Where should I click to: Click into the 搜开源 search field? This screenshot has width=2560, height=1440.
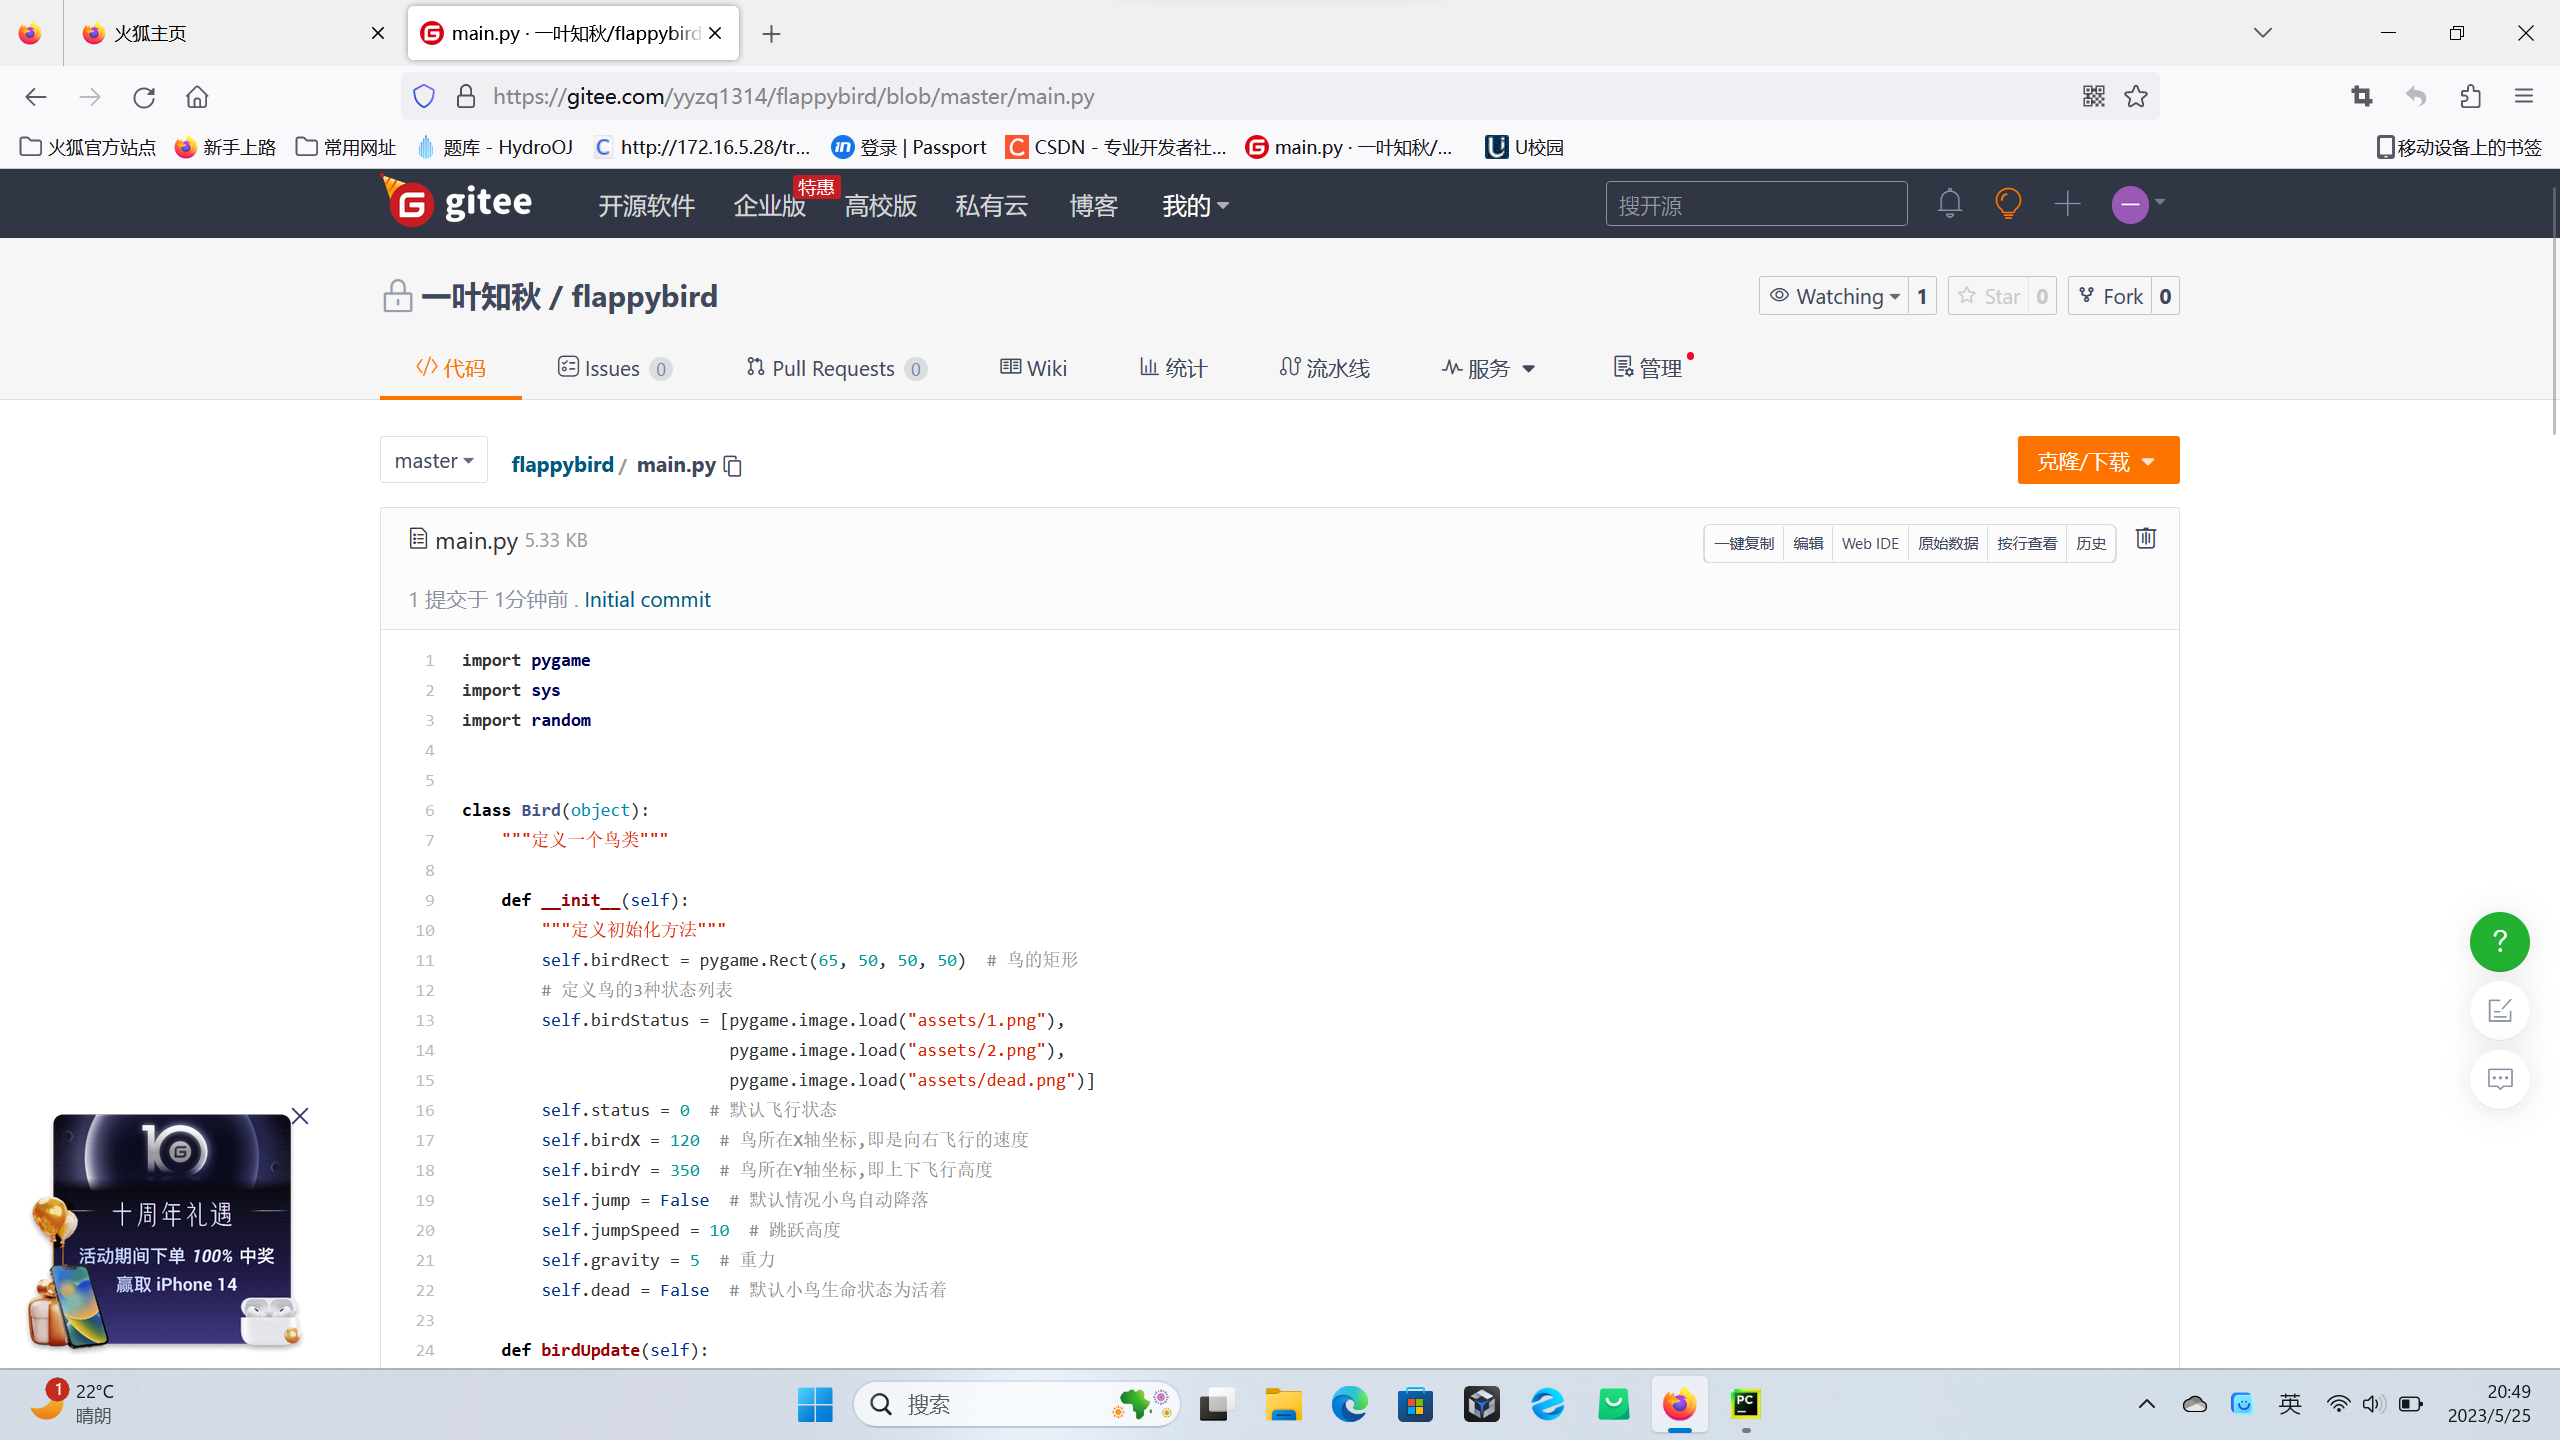(x=1756, y=204)
